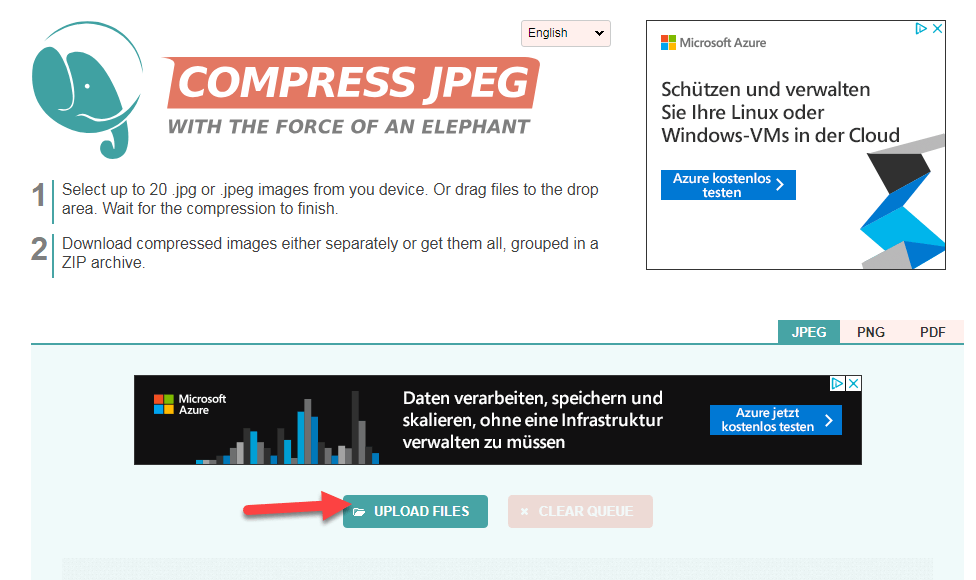Close the Microsoft Azure ad
The image size is (976, 580).
[937, 28]
